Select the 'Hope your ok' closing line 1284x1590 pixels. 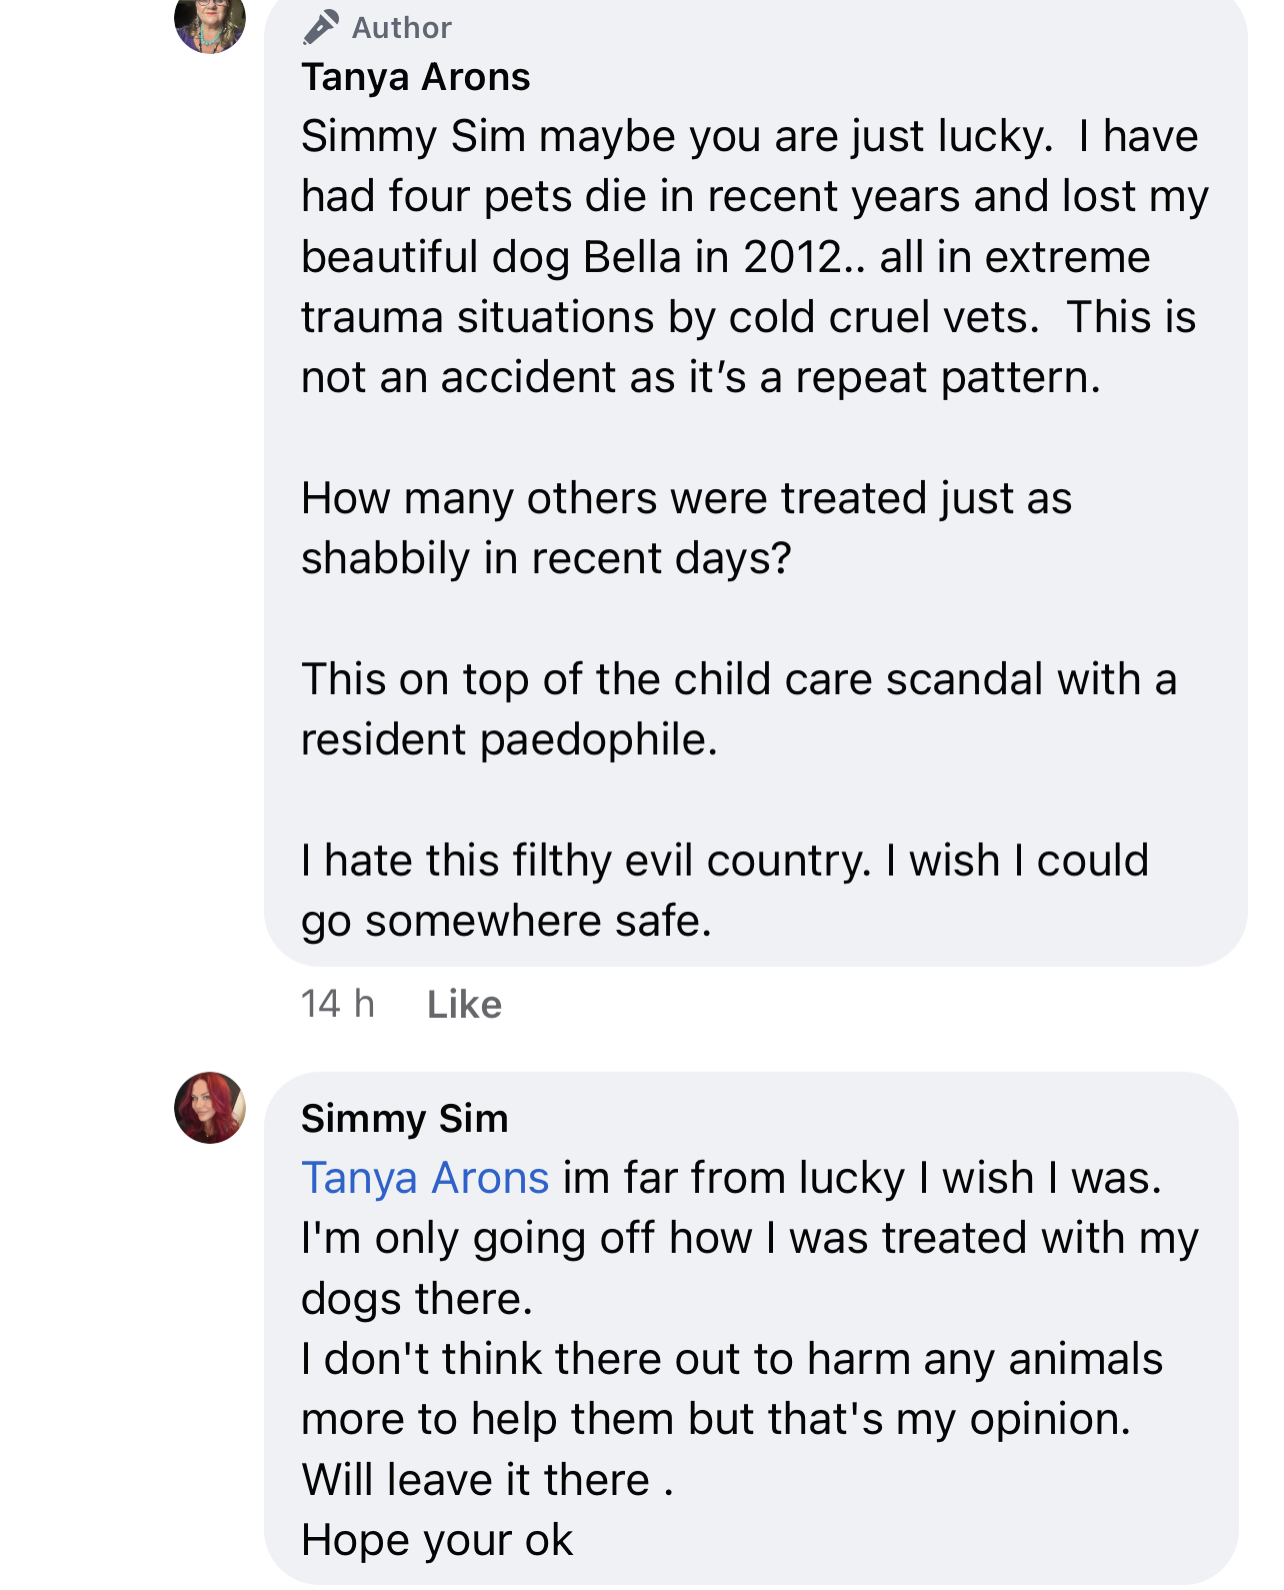pyautogui.click(x=437, y=1540)
